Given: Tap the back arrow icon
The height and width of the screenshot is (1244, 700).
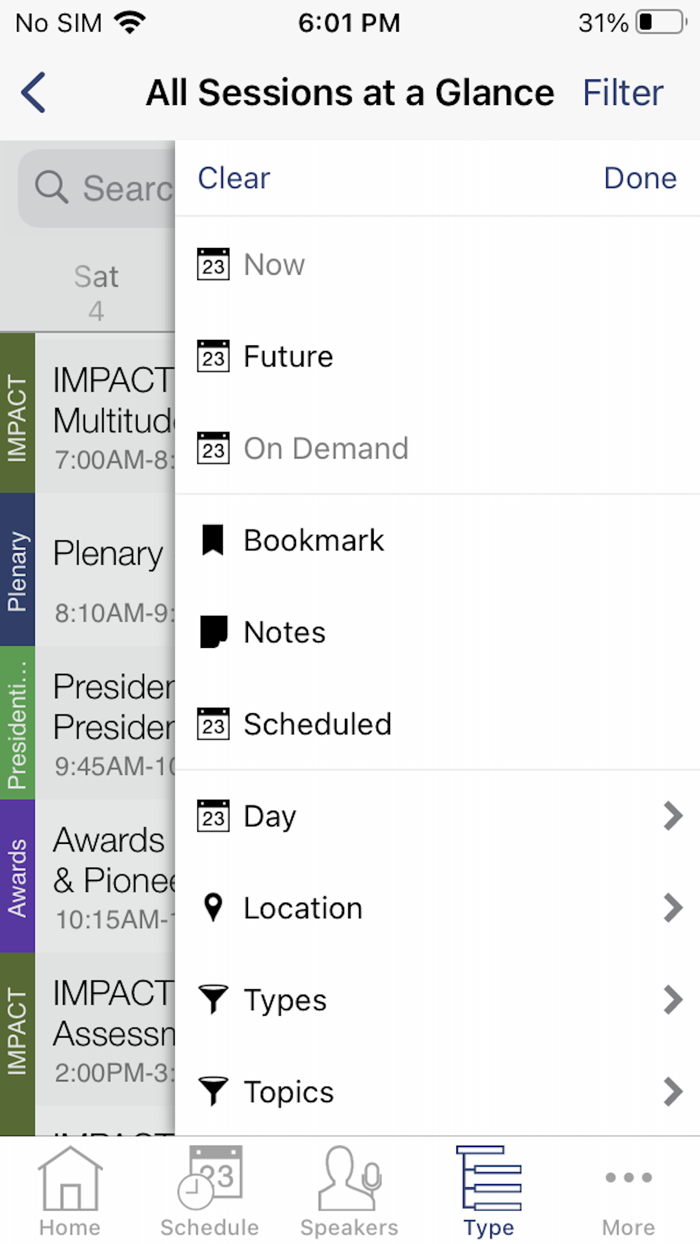Looking at the screenshot, I should tap(33, 93).
